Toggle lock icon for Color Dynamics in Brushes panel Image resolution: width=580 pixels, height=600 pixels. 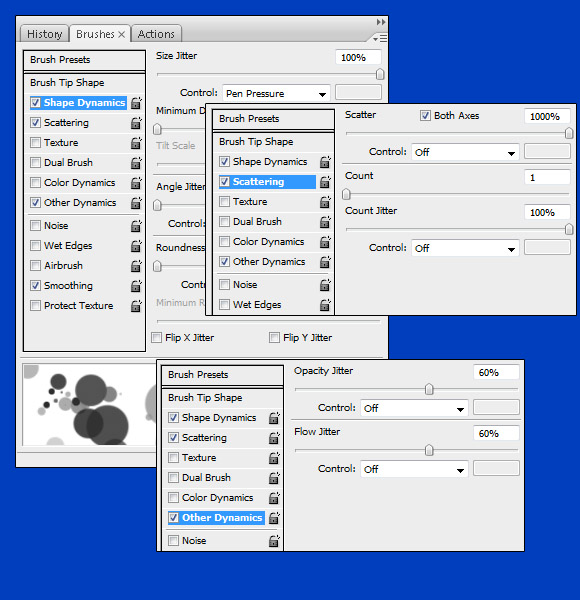click(x=136, y=183)
